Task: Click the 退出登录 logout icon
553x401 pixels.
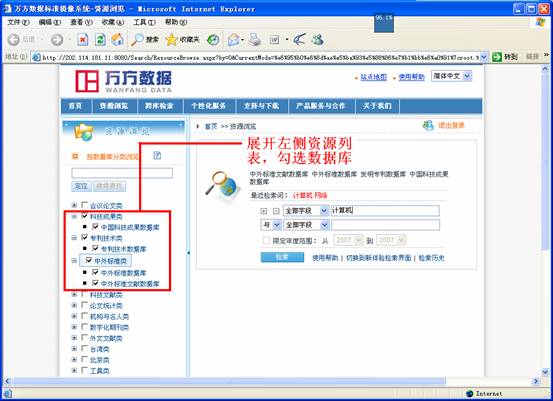Action: click(428, 125)
